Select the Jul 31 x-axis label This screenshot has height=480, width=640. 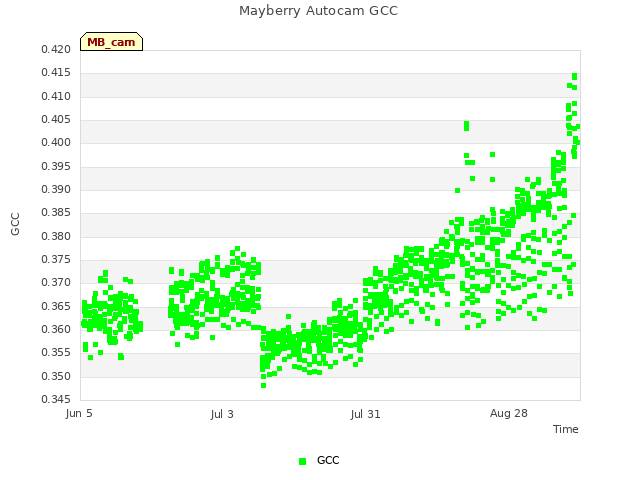[365, 414]
